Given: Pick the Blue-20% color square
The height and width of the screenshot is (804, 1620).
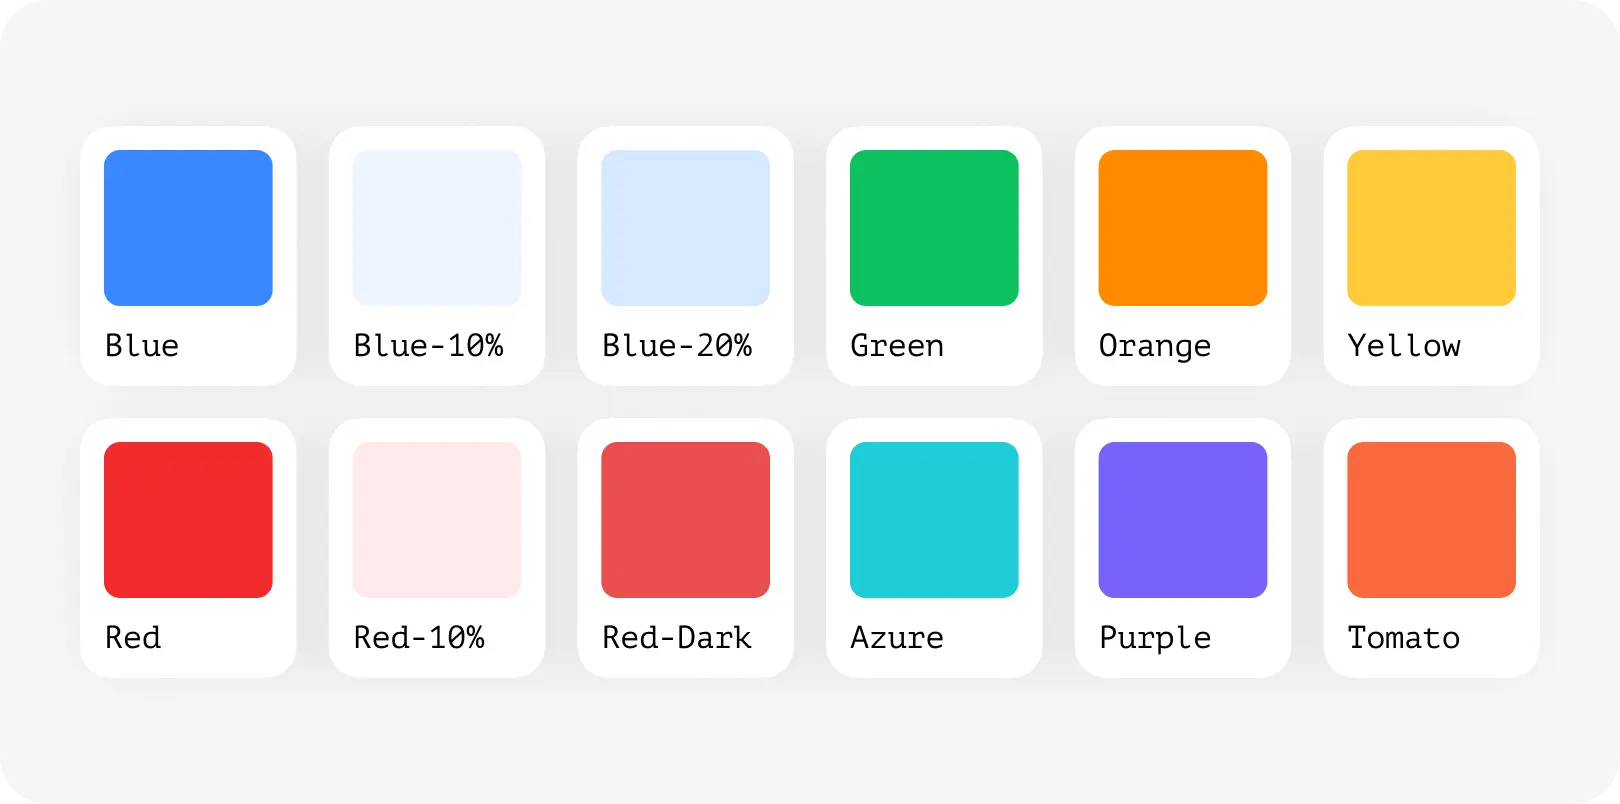Looking at the screenshot, I should [x=685, y=228].
